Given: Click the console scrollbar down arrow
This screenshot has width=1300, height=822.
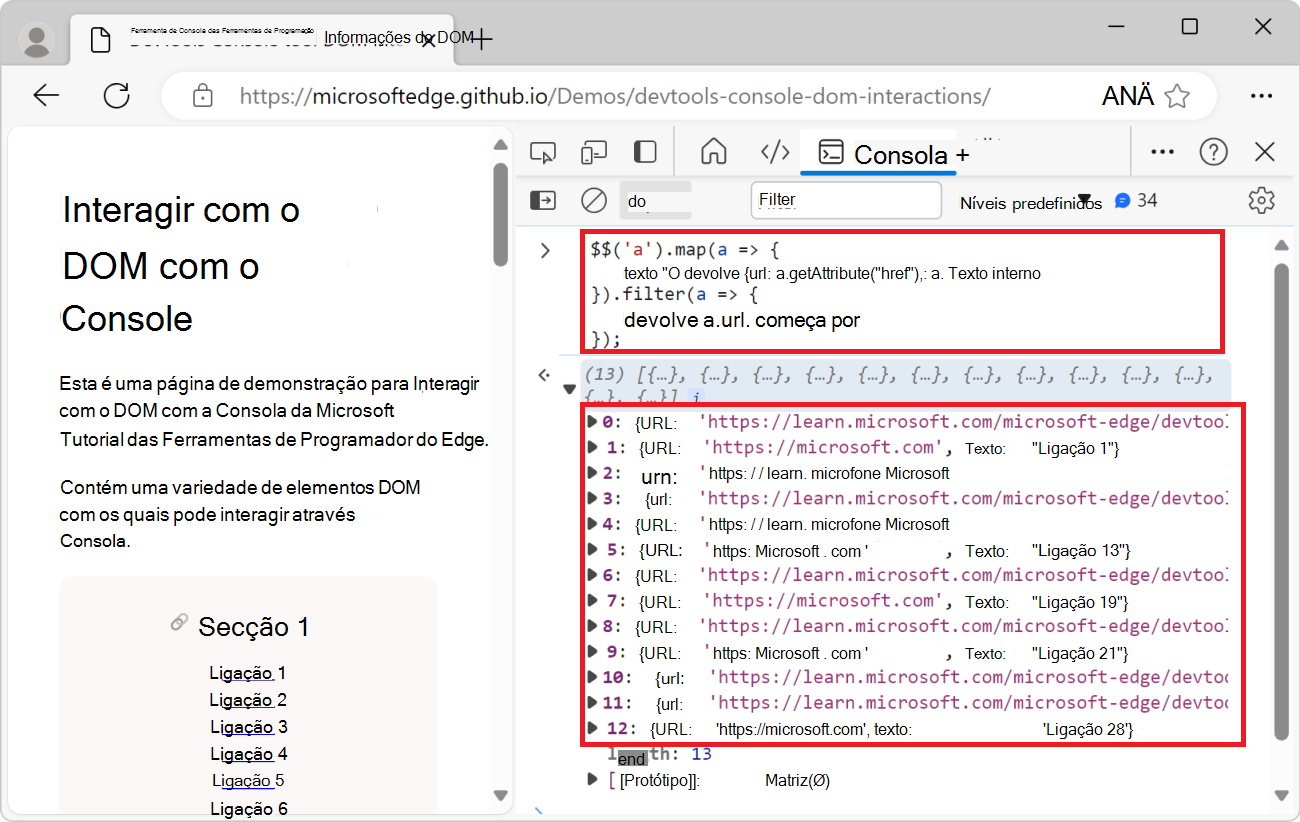Looking at the screenshot, I should (1282, 795).
